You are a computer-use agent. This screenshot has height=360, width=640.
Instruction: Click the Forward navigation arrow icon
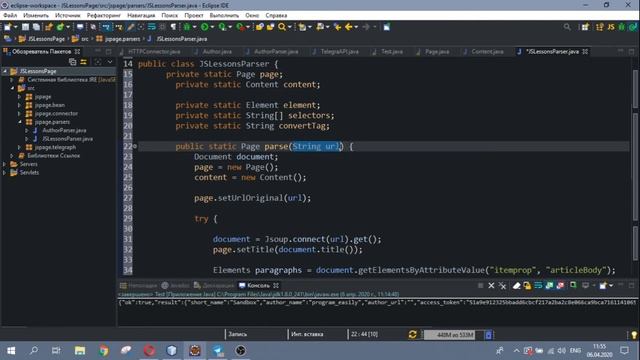pyautogui.click(x=366, y=27)
